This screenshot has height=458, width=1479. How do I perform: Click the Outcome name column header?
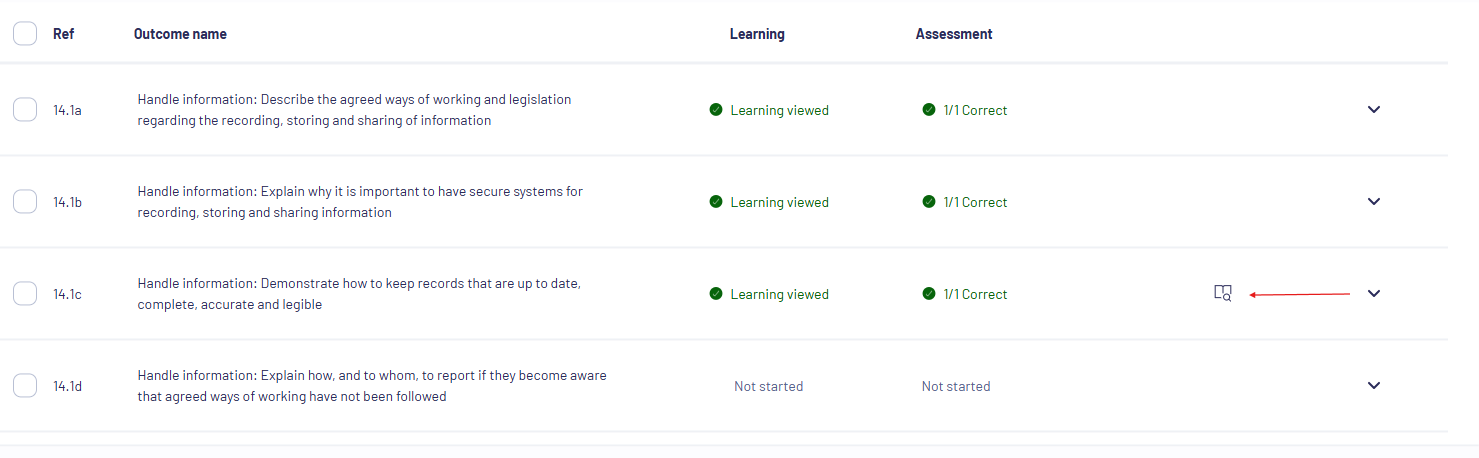[180, 34]
